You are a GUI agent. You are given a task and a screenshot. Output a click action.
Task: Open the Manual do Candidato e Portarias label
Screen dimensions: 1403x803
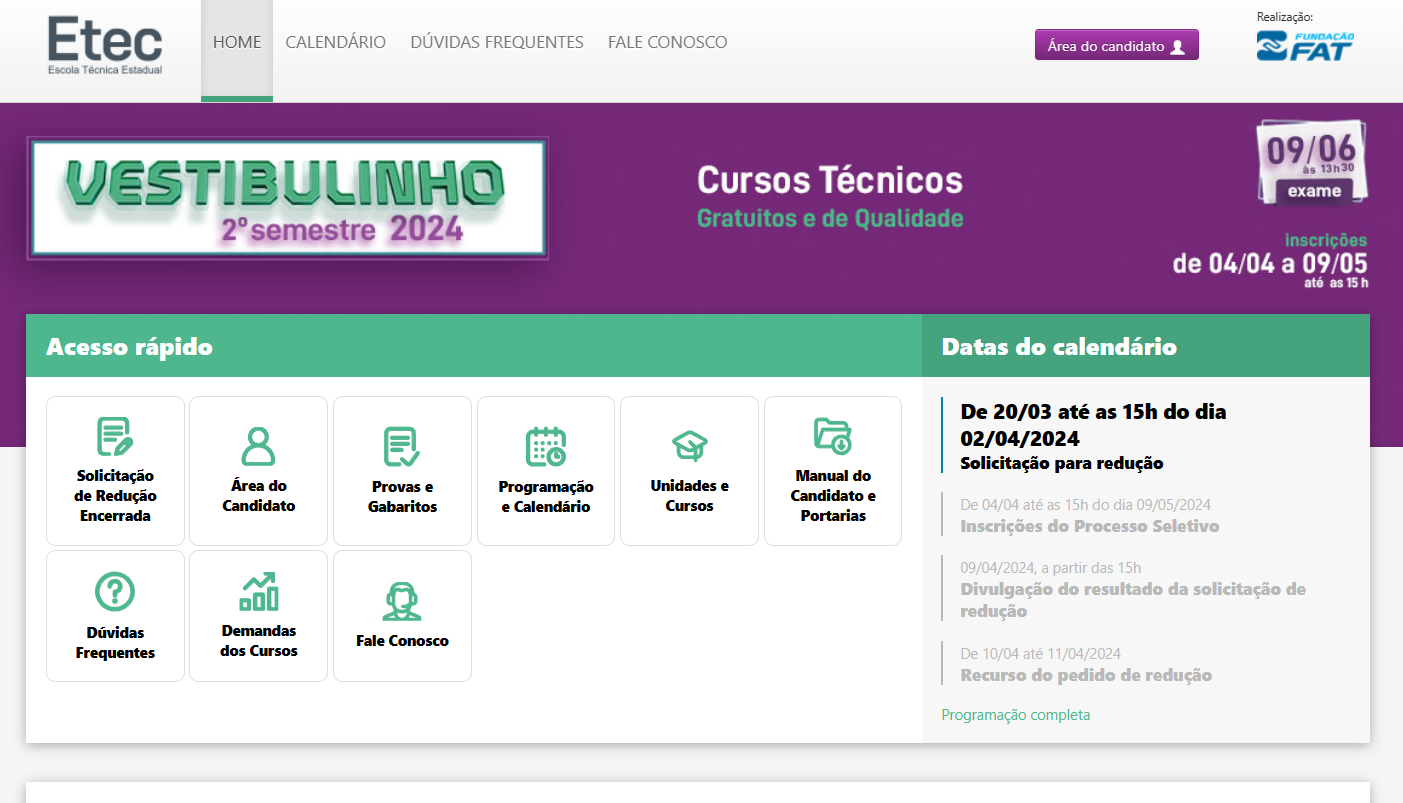pos(833,496)
